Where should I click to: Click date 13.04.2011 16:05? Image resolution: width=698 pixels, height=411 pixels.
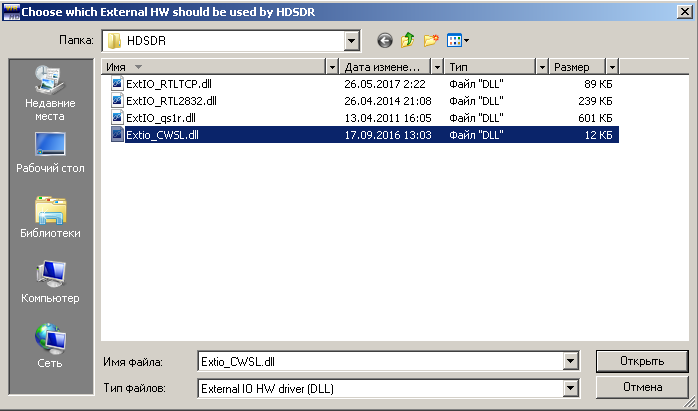coord(388,118)
